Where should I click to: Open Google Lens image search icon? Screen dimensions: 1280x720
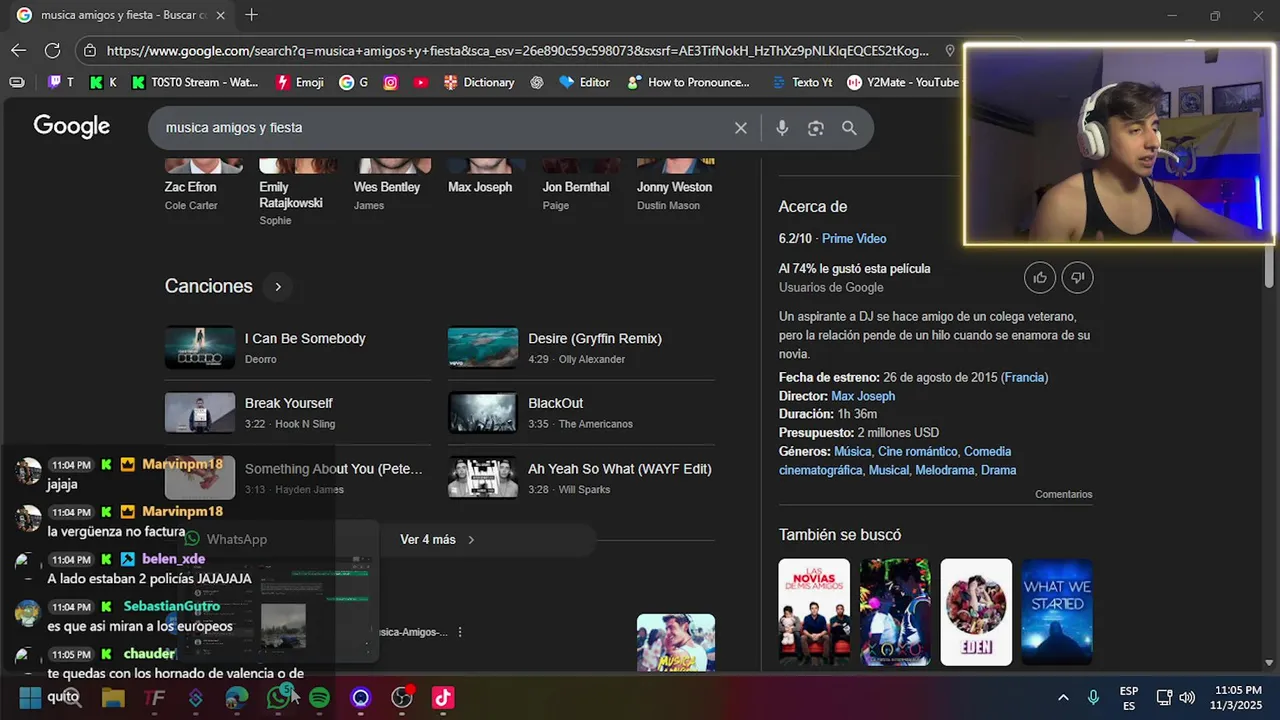coord(816,128)
